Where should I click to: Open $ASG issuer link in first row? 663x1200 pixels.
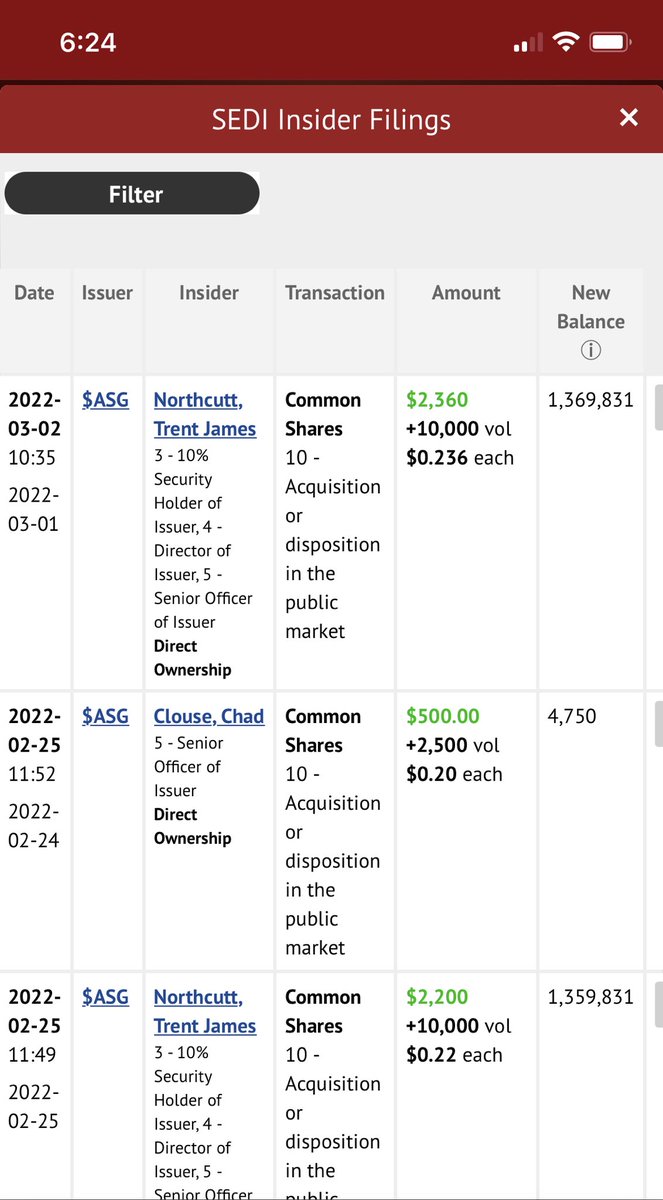[x=105, y=400]
